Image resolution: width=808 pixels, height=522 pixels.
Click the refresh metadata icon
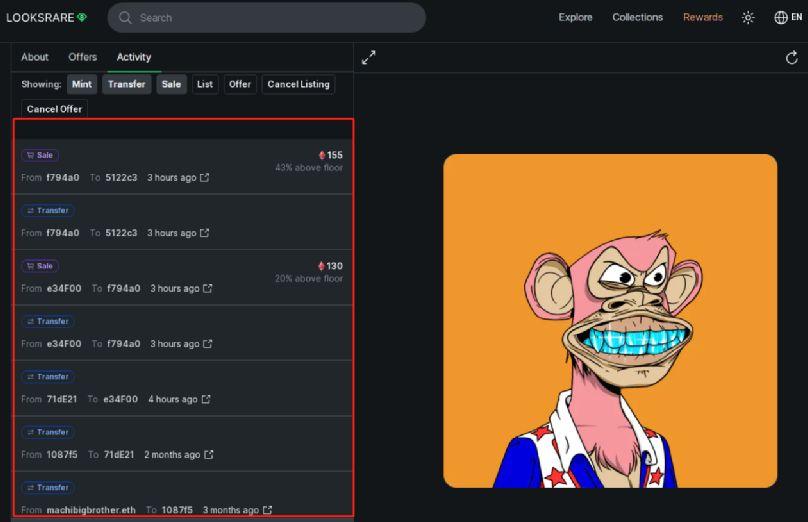(792, 58)
